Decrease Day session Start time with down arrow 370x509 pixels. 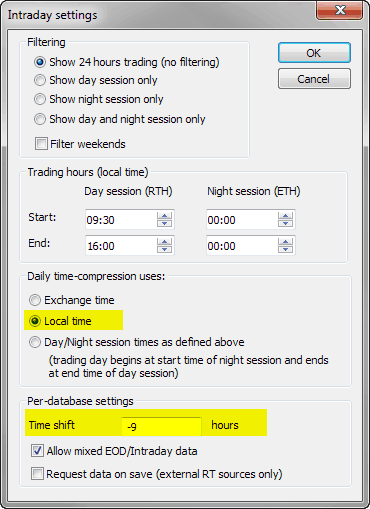pyautogui.click(x=164, y=223)
